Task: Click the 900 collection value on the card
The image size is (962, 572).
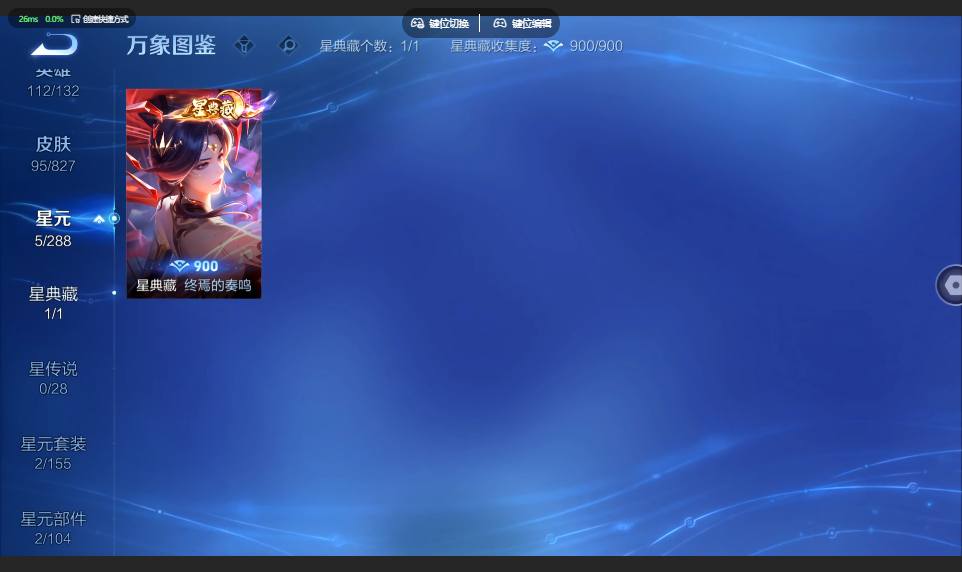Action: point(194,266)
